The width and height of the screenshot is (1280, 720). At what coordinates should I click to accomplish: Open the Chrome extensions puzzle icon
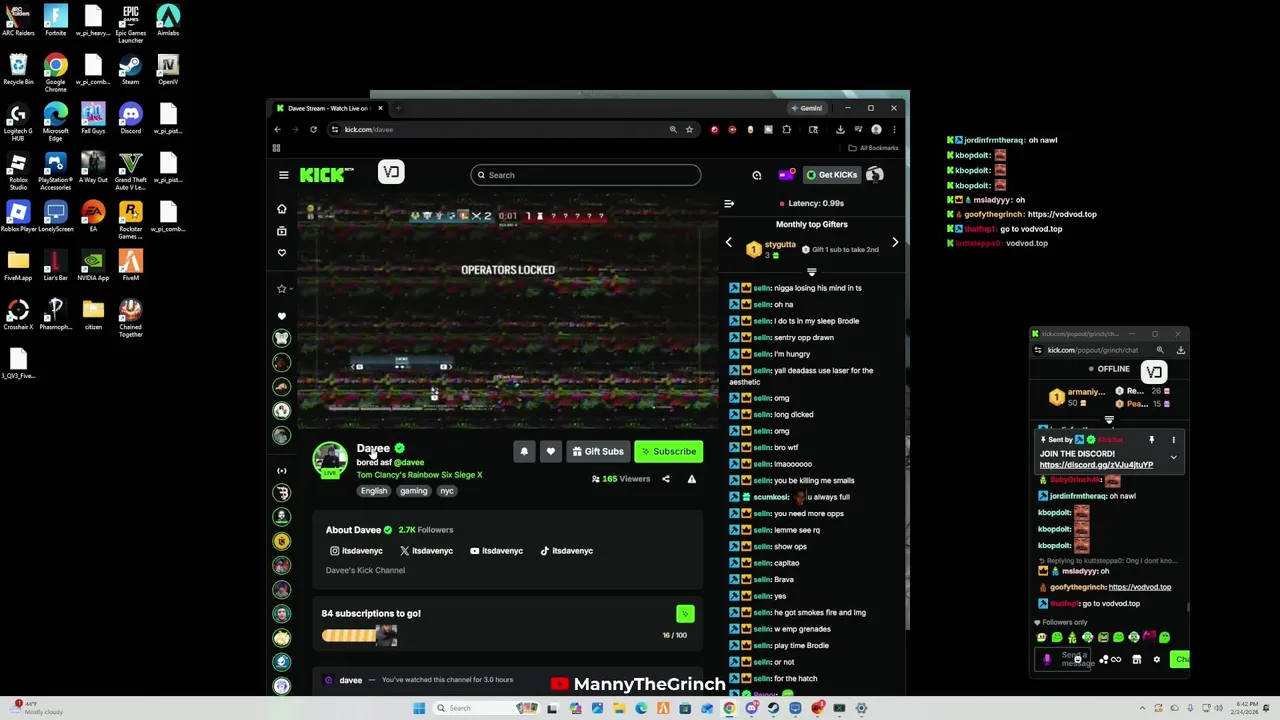786,129
